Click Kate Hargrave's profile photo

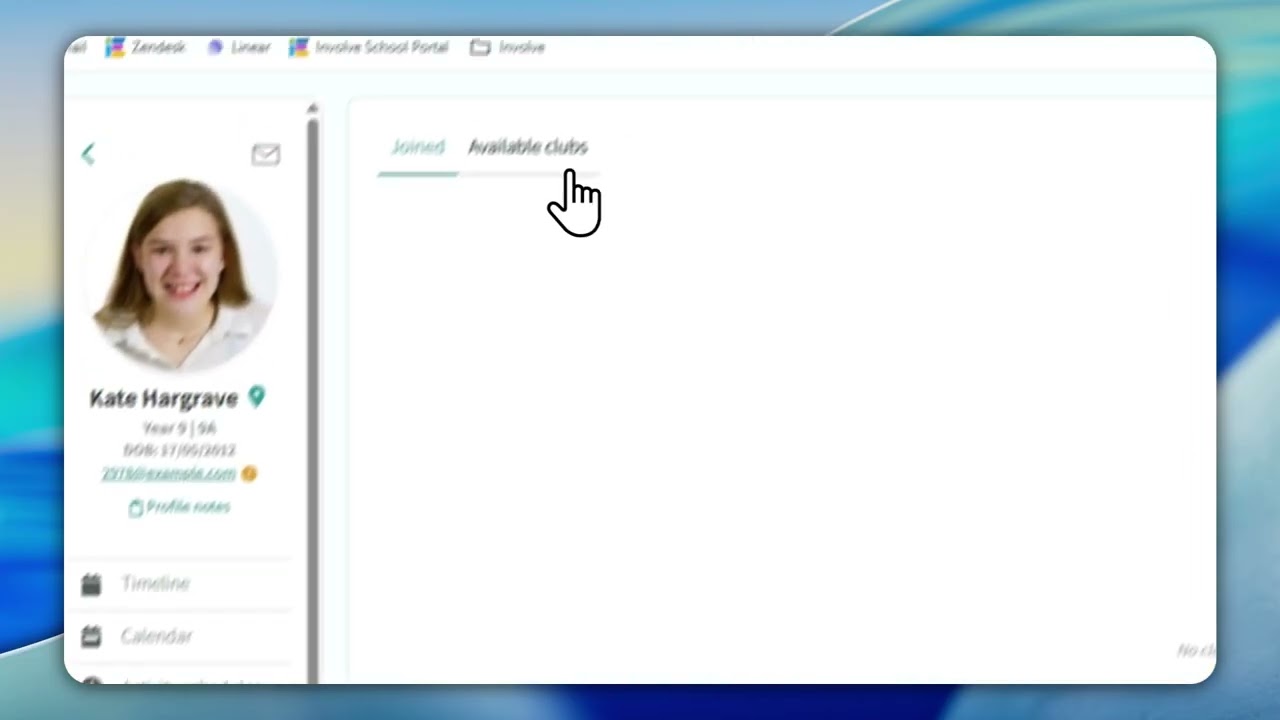click(185, 275)
